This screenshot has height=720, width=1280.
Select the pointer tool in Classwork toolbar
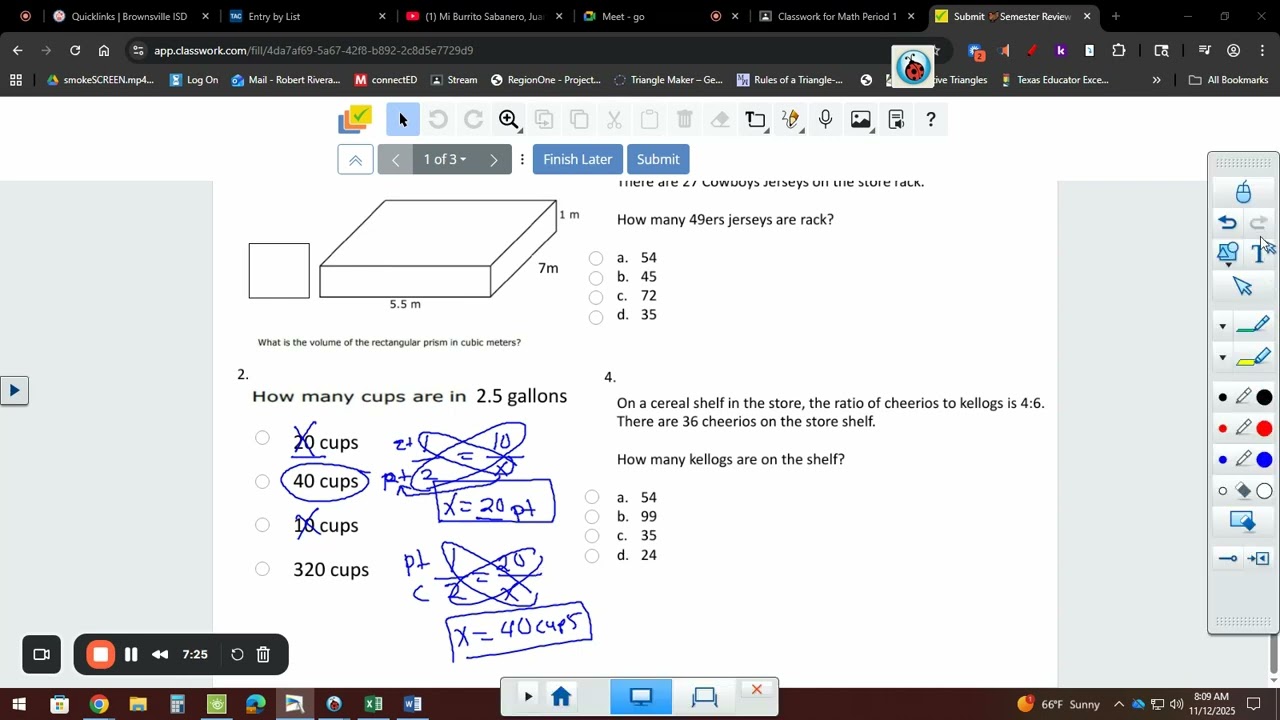coord(402,120)
